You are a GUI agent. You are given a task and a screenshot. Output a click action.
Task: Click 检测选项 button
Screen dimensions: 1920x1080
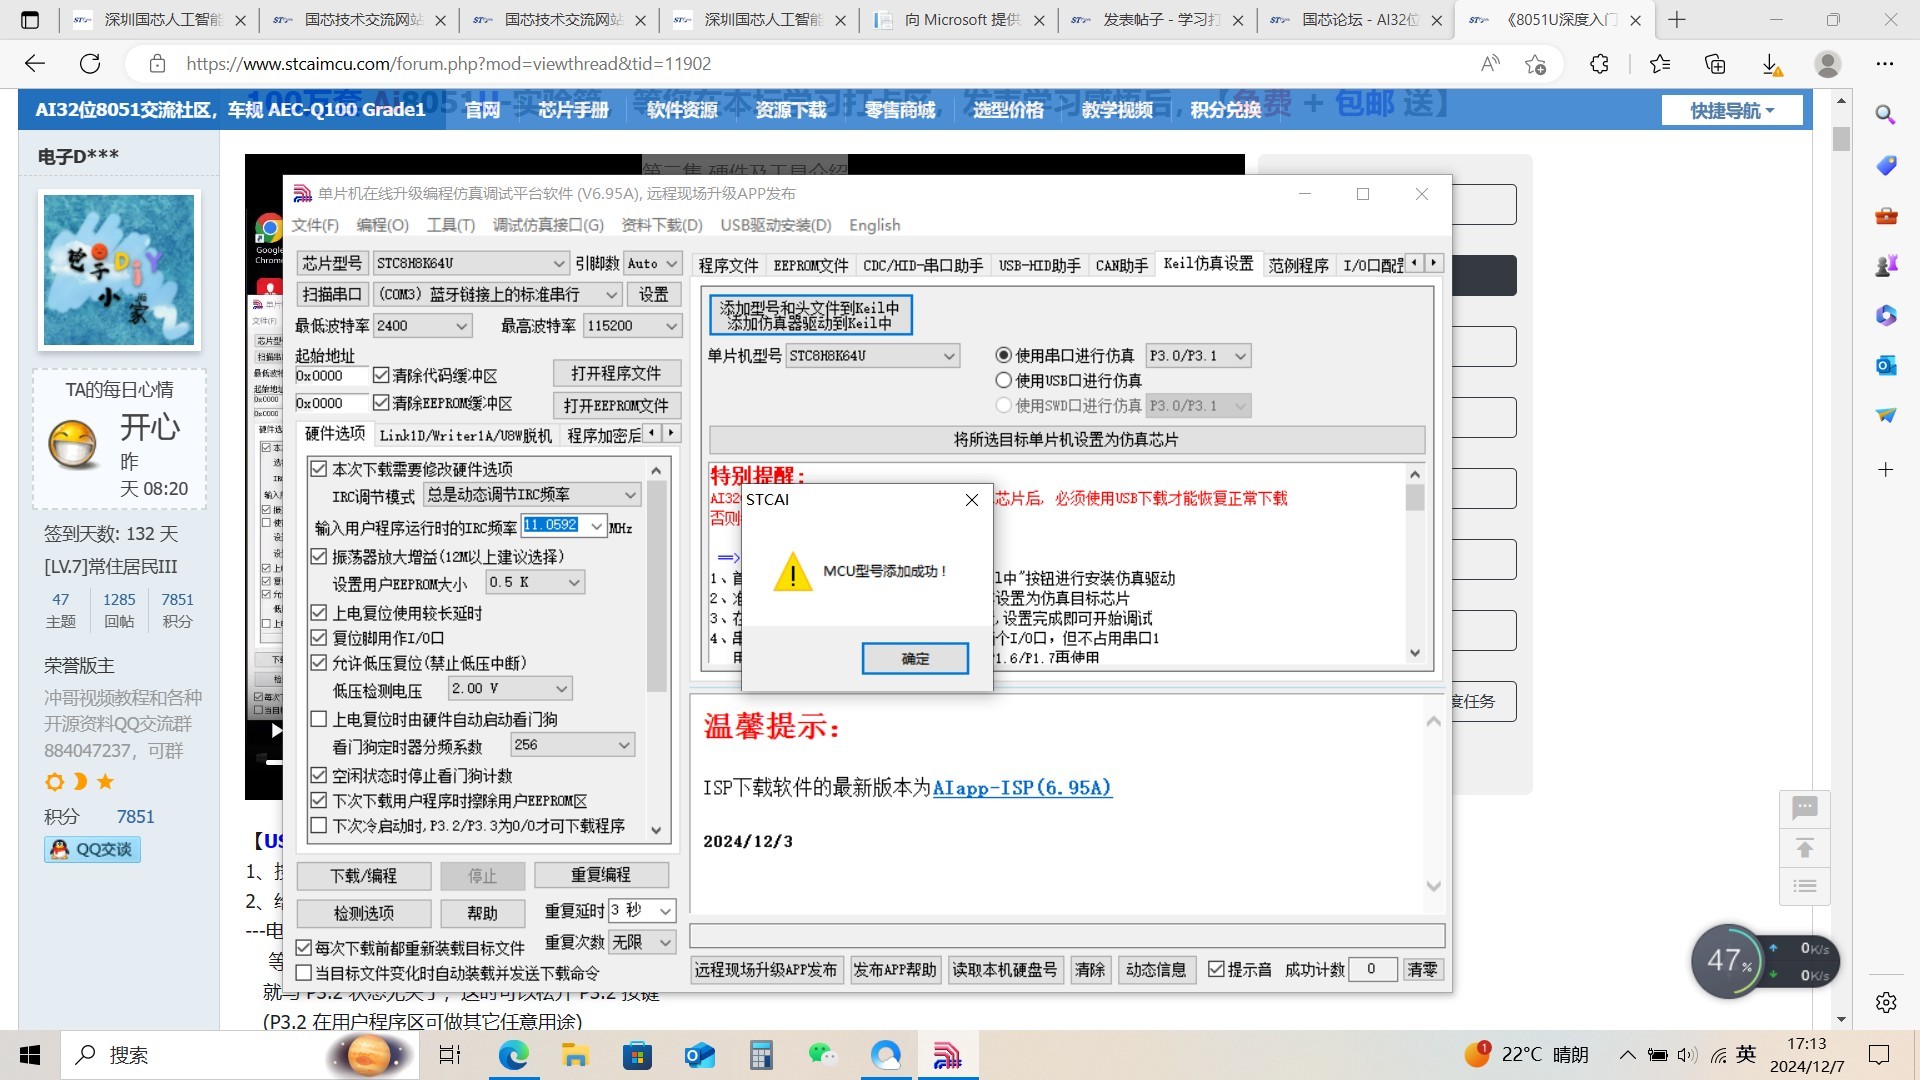click(x=364, y=913)
